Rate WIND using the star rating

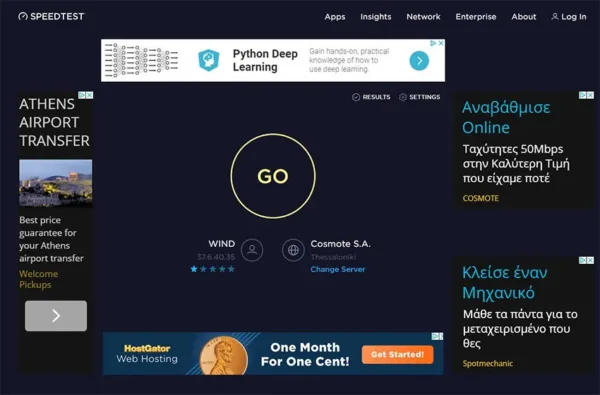point(213,269)
